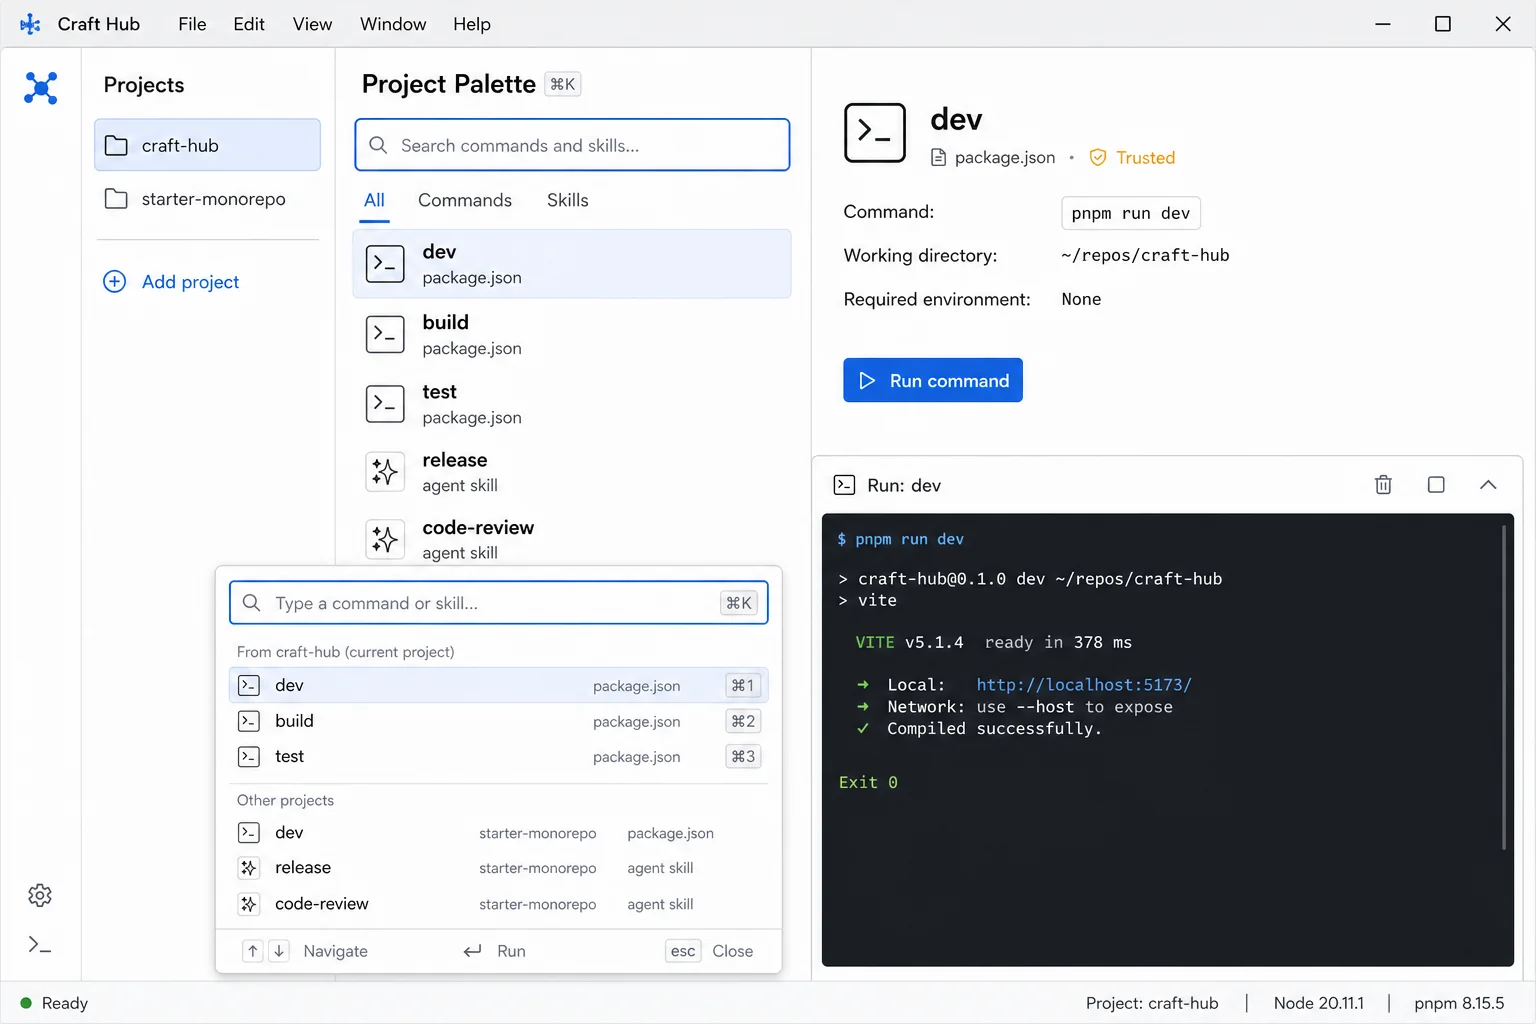Click the starter-monorepo folder icon
Viewport: 1536px width, 1024px height.
[116, 199]
